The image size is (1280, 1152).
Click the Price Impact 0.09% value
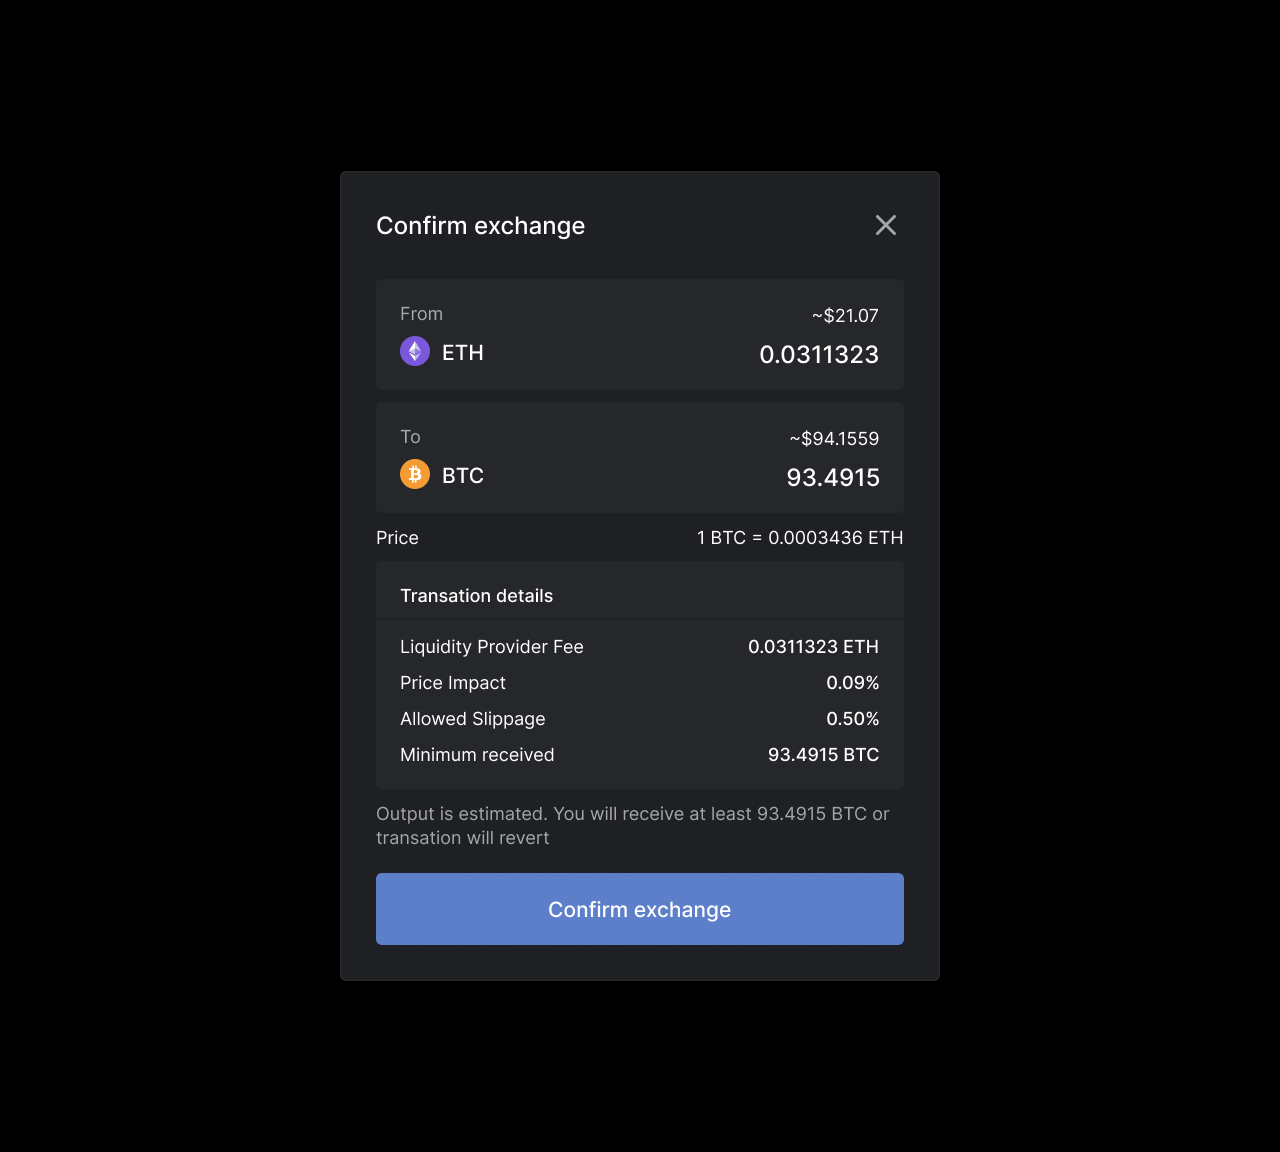tap(853, 682)
